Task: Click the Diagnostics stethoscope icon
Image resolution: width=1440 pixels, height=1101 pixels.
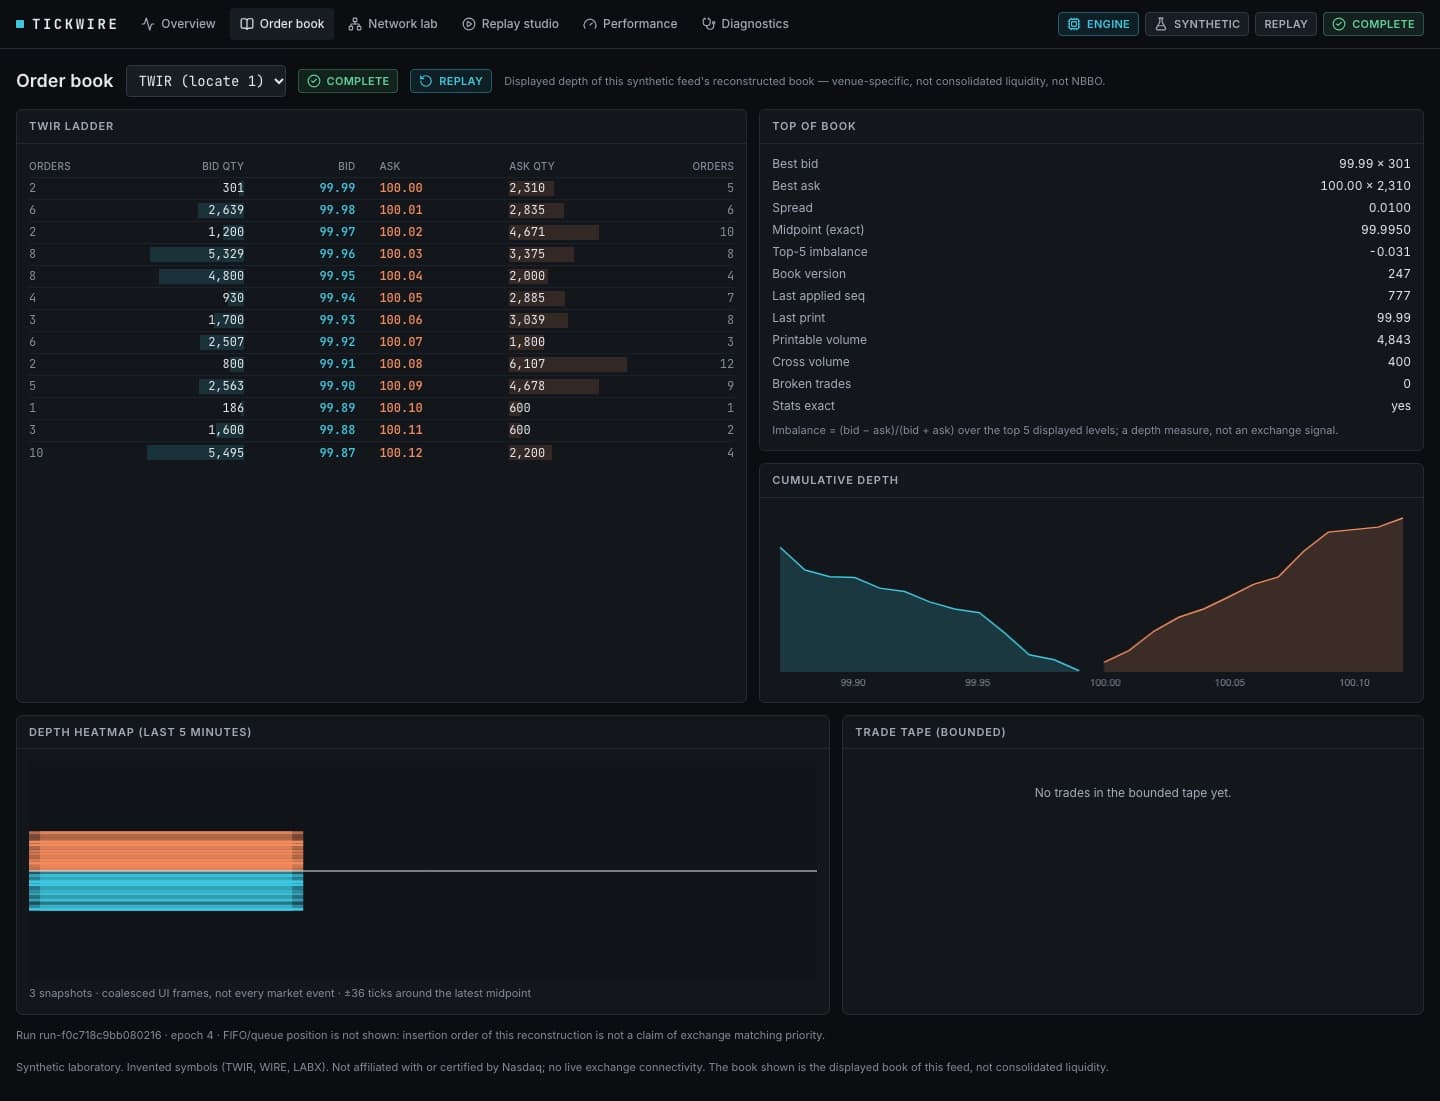Action: click(709, 24)
